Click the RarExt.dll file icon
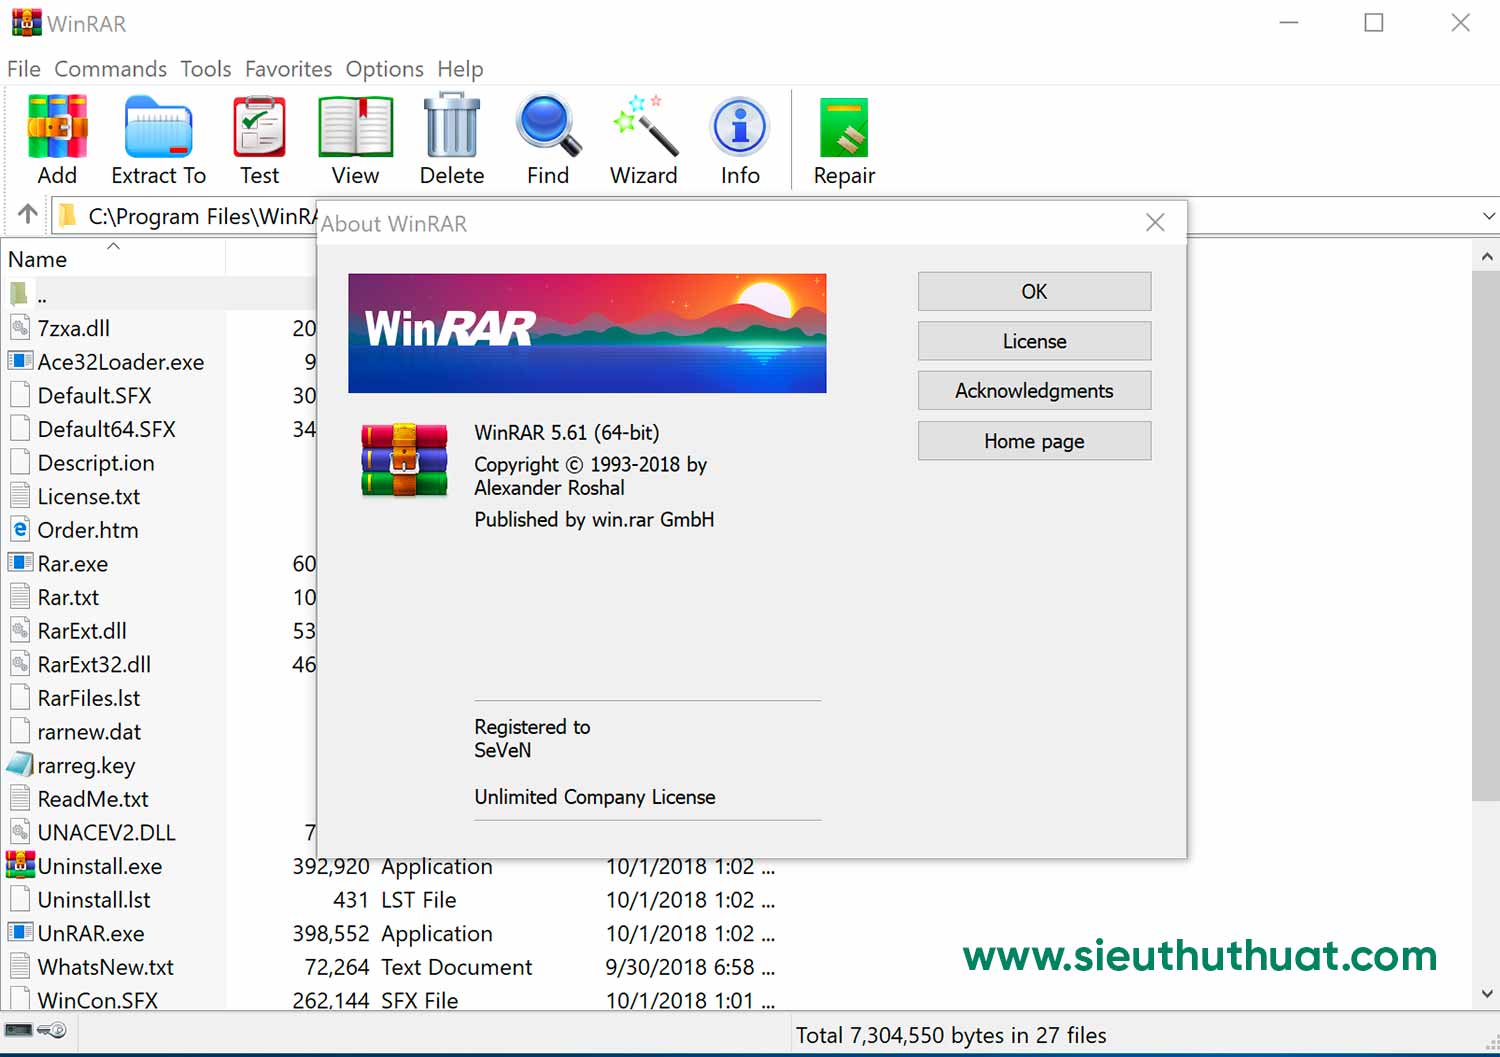This screenshot has height=1057, width=1500. pos(20,630)
